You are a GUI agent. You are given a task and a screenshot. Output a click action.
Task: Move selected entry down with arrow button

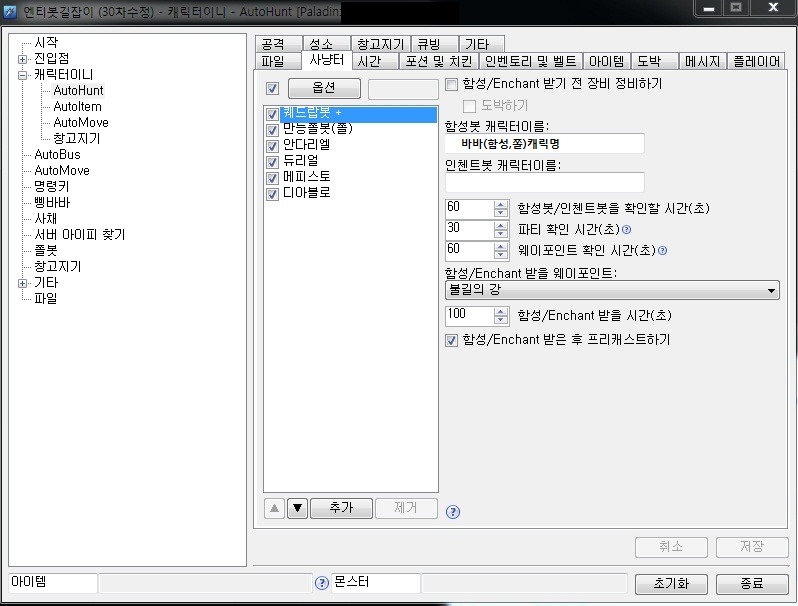pos(297,508)
